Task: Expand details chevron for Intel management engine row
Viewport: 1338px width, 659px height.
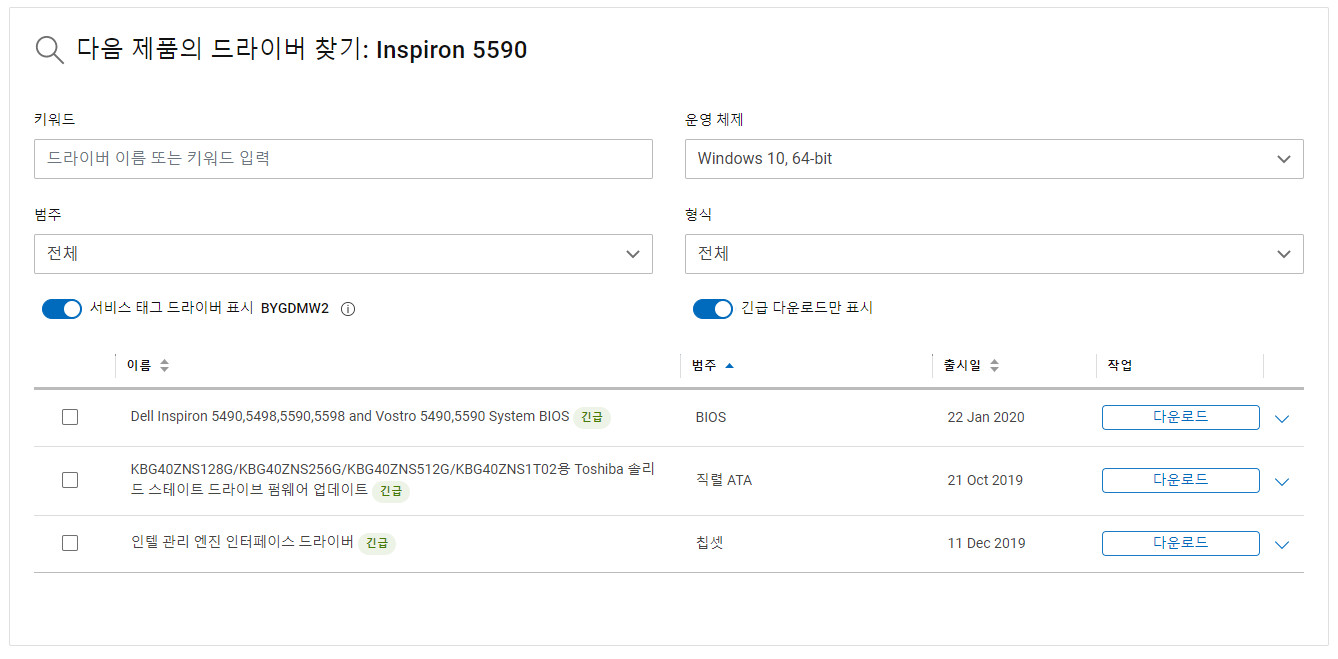Action: pos(1282,545)
